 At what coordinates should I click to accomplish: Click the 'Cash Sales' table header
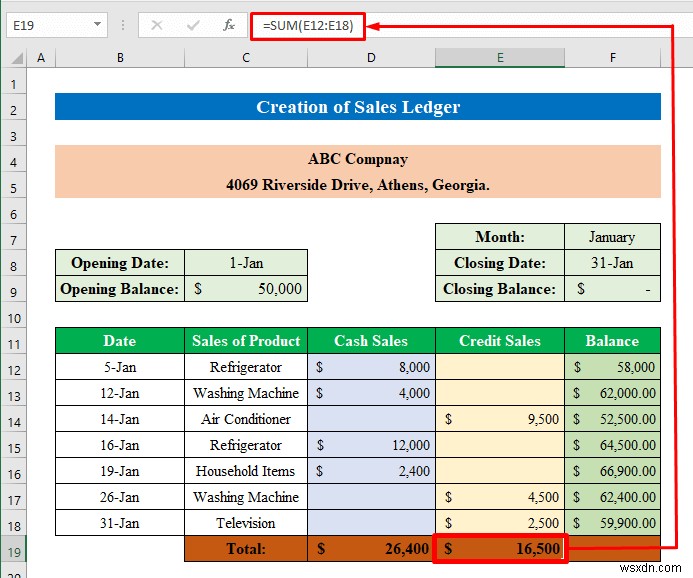tap(371, 341)
